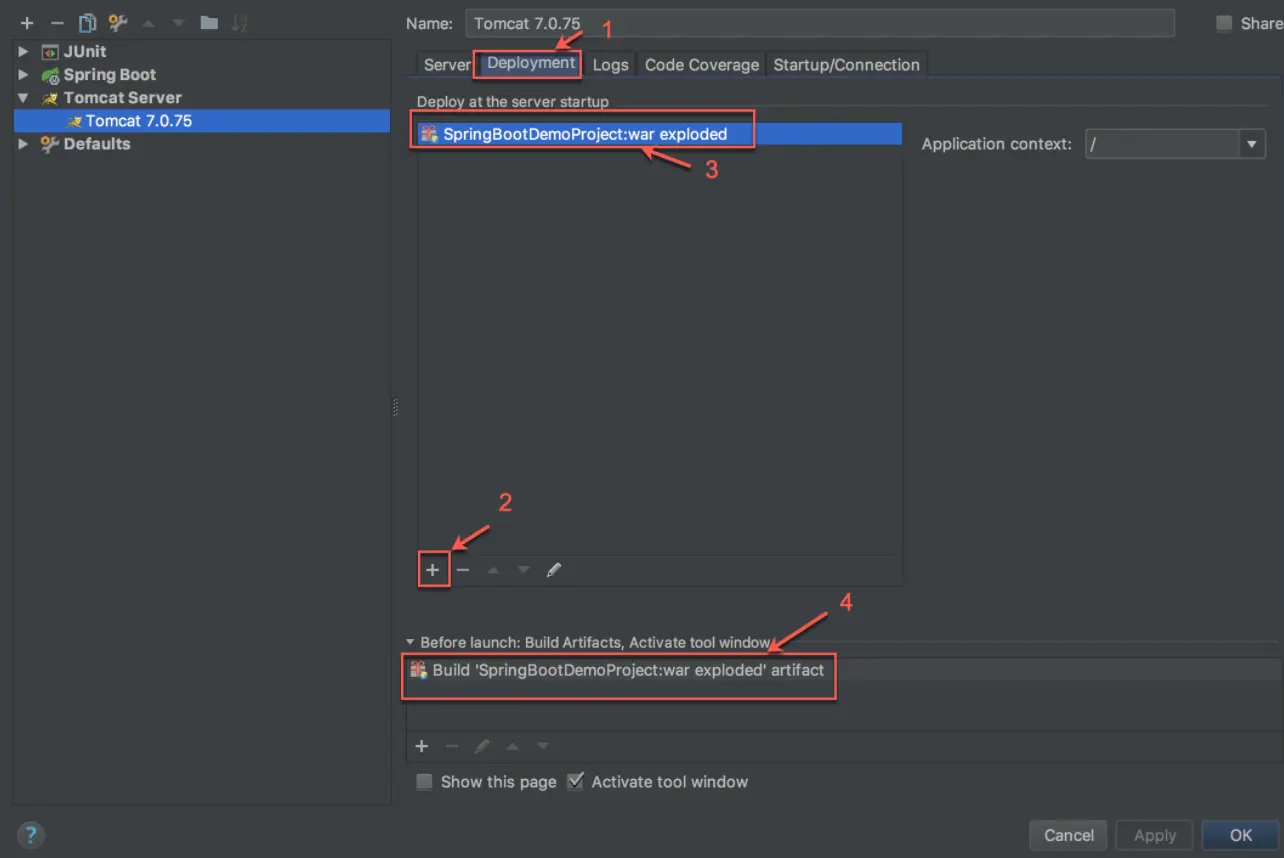Screen dimensions: 1284x858
Task: Copy the selected configuration
Action: [87, 23]
